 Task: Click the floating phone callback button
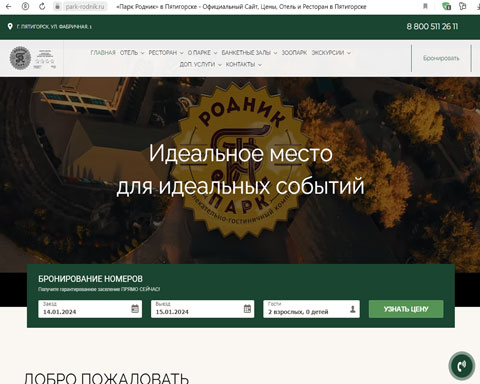pyautogui.click(x=461, y=366)
